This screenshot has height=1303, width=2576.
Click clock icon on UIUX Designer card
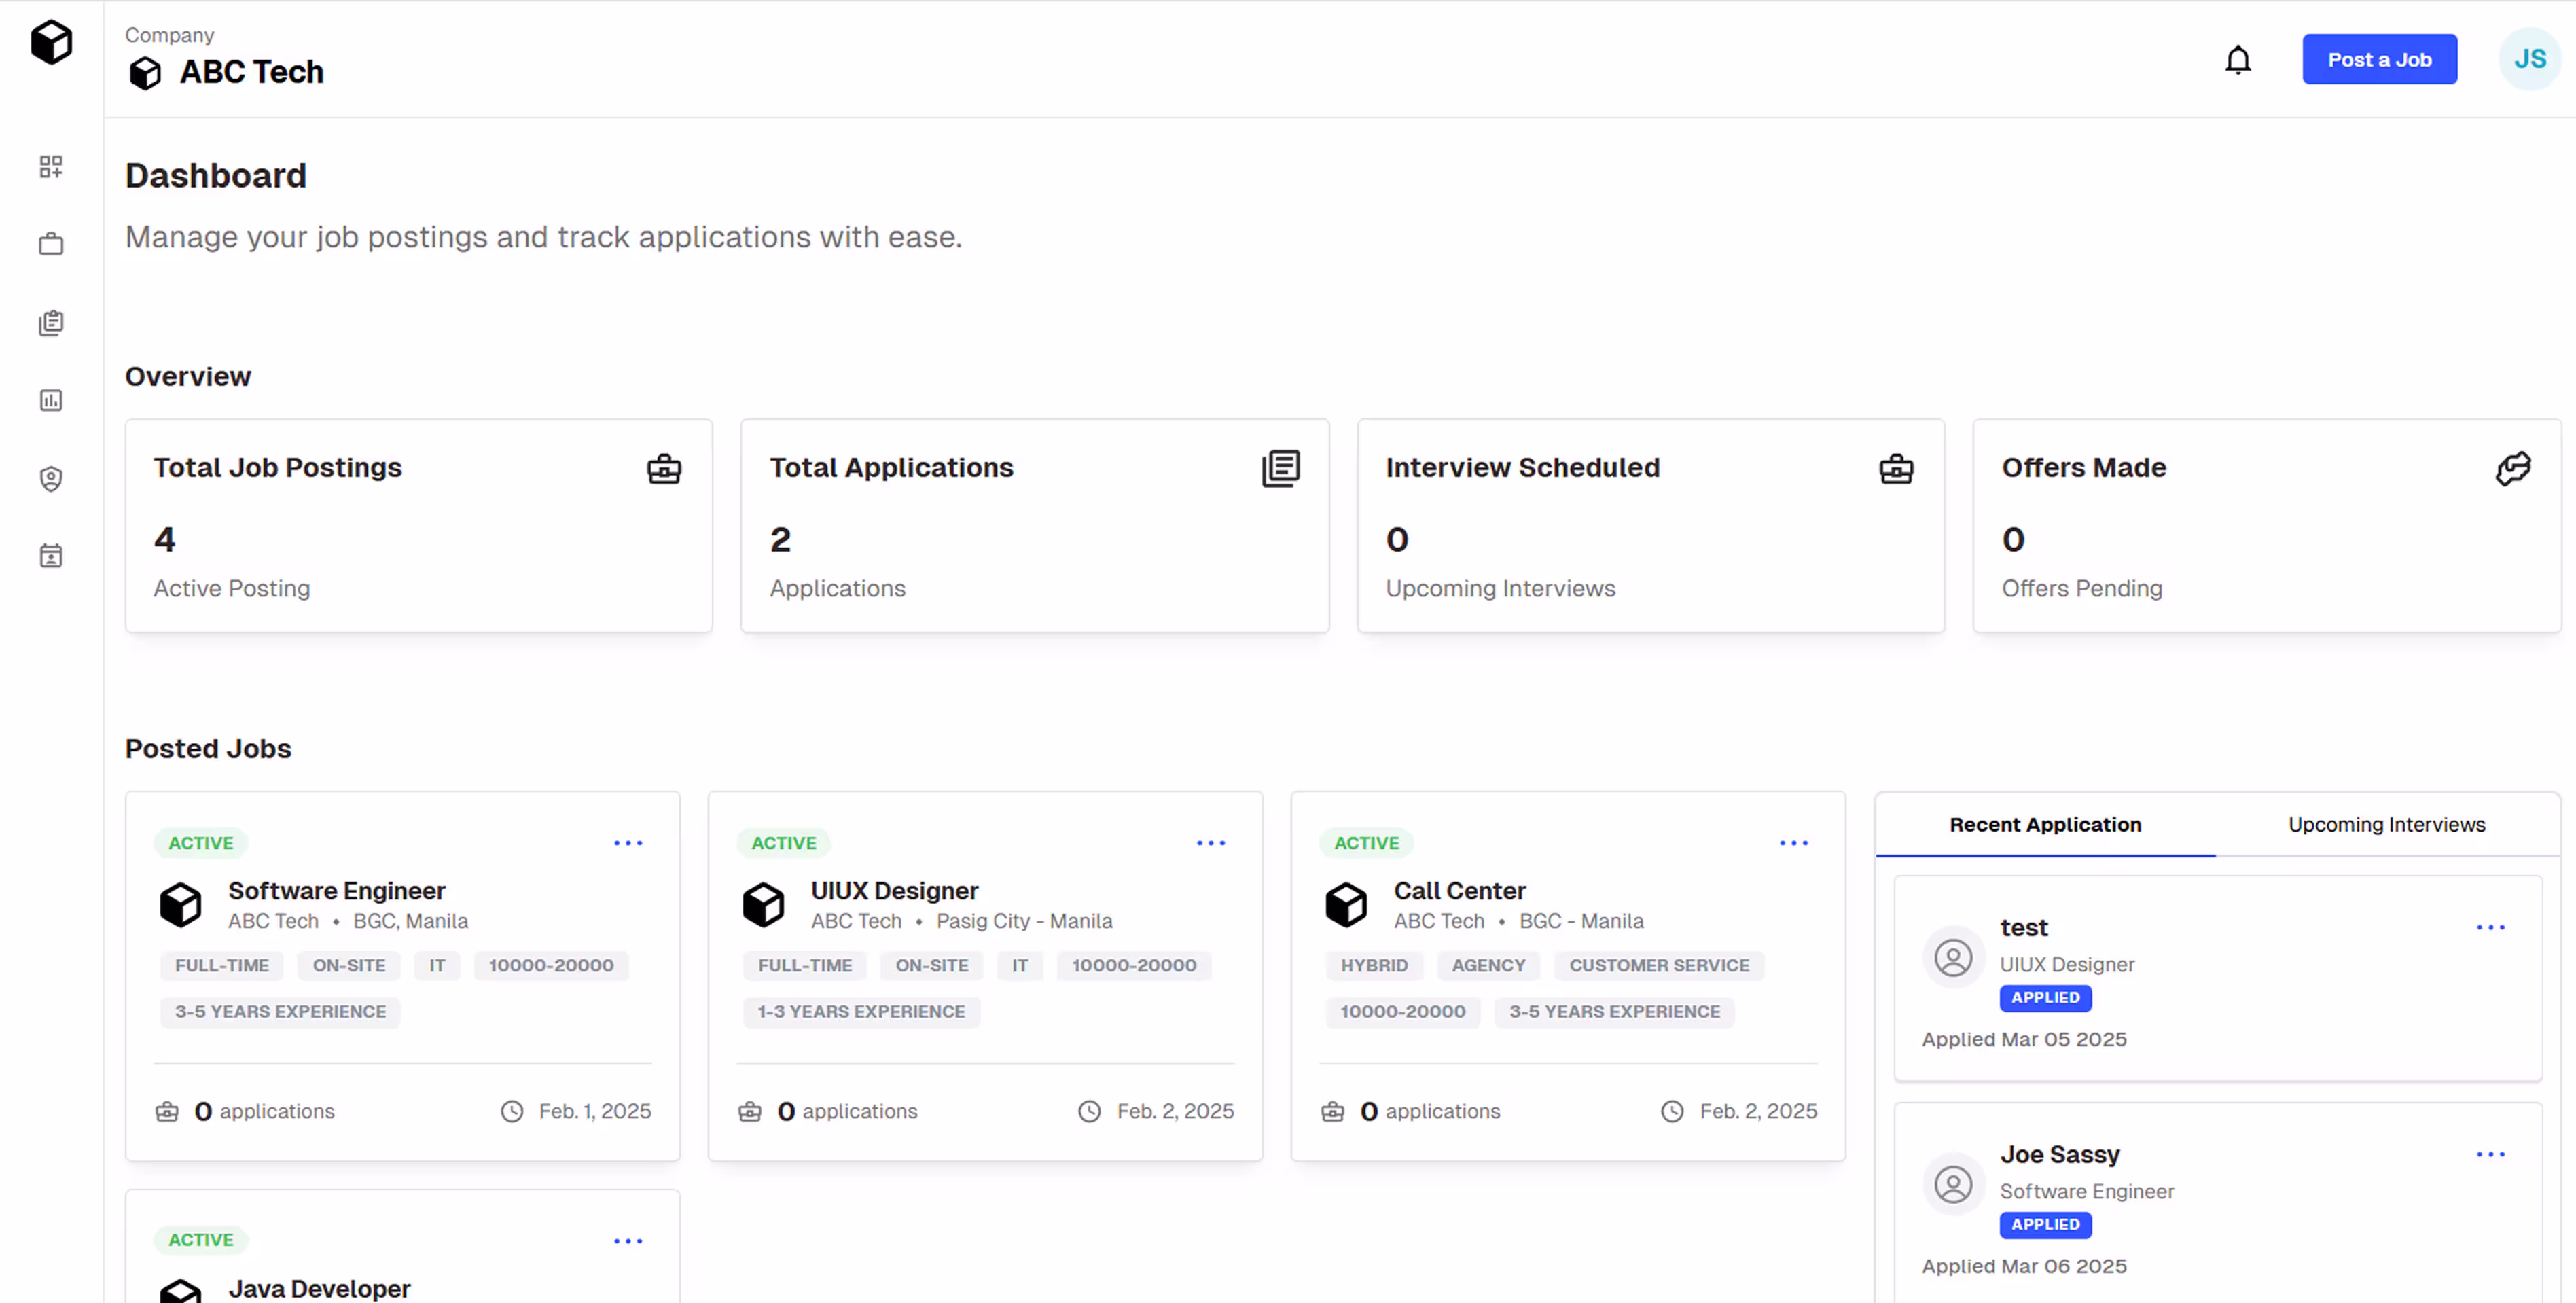click(1089, 1111)
